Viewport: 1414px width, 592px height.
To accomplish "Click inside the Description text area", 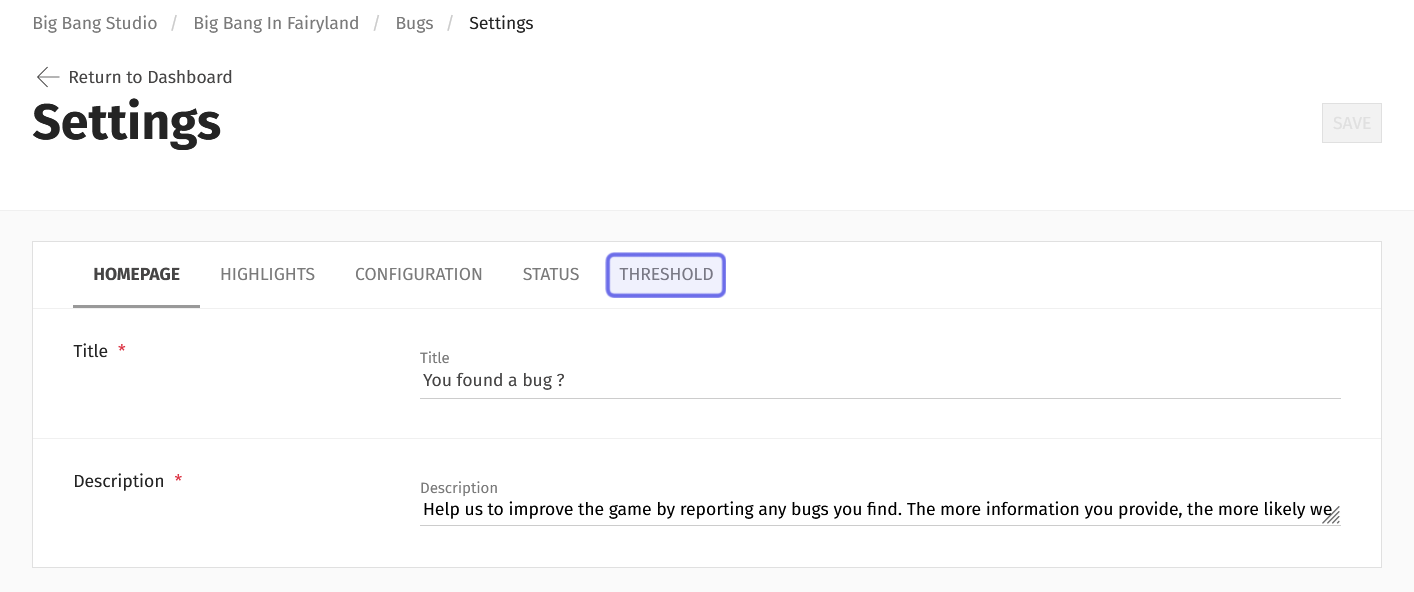I will 880,510.
